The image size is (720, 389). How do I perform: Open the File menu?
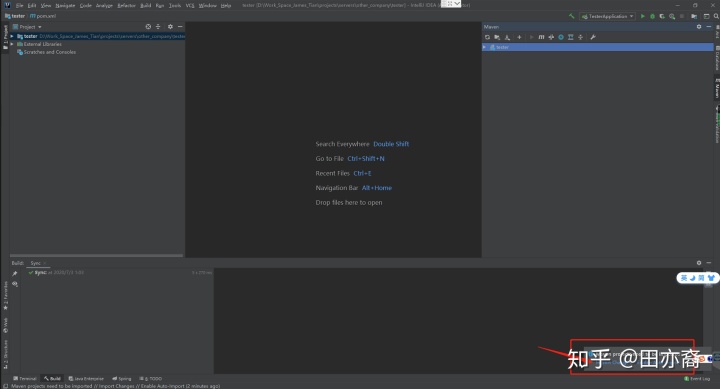tap(19, 6)
